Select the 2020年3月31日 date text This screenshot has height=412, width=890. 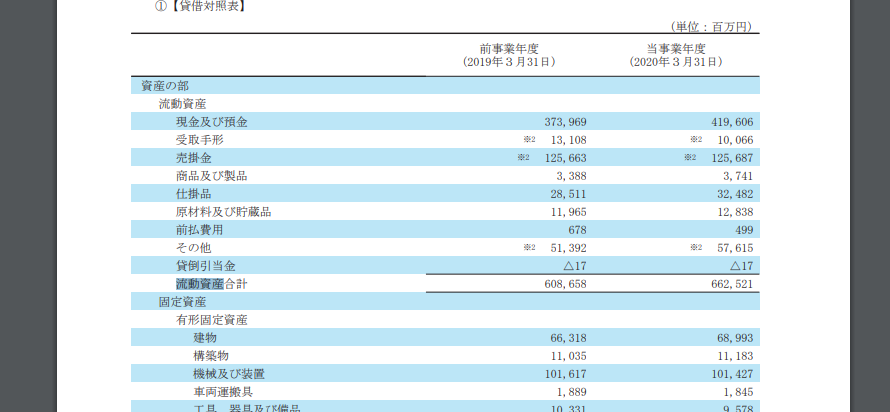(675, 62)
